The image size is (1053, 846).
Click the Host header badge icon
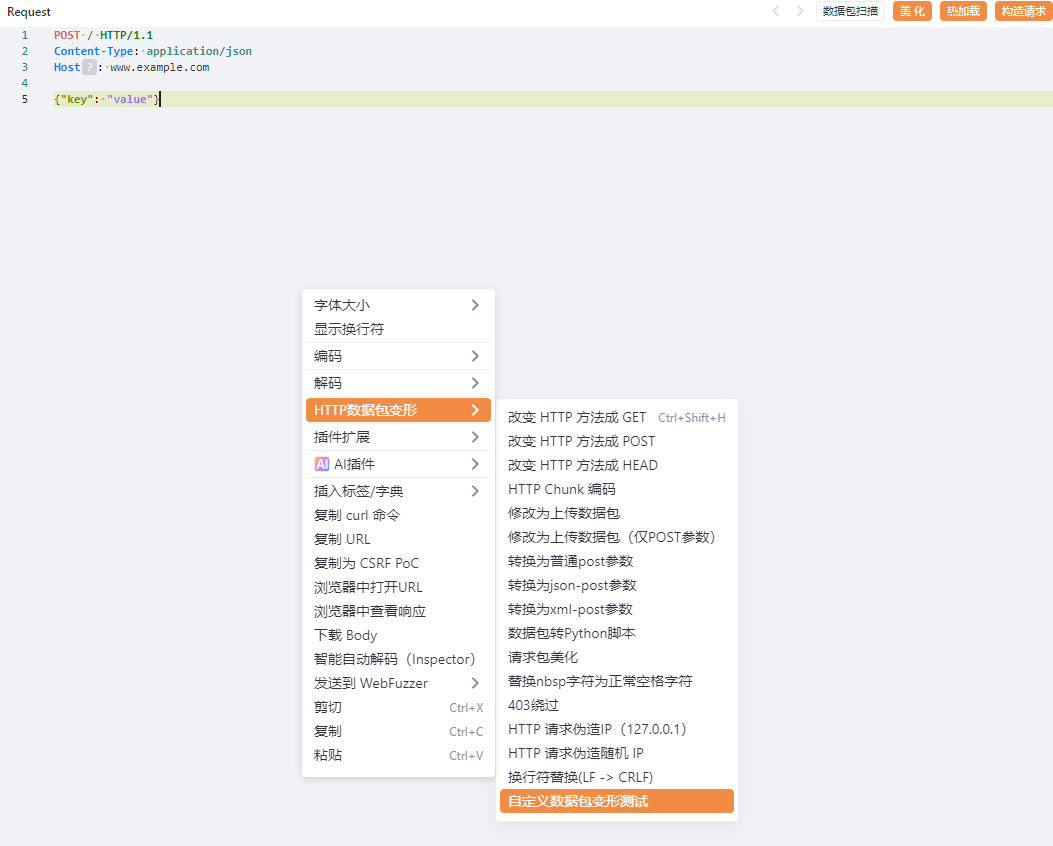click(89, 67)
